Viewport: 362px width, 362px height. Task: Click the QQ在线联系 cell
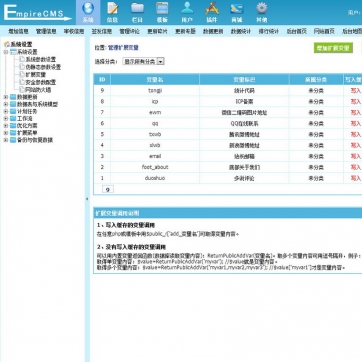[244, 123]
